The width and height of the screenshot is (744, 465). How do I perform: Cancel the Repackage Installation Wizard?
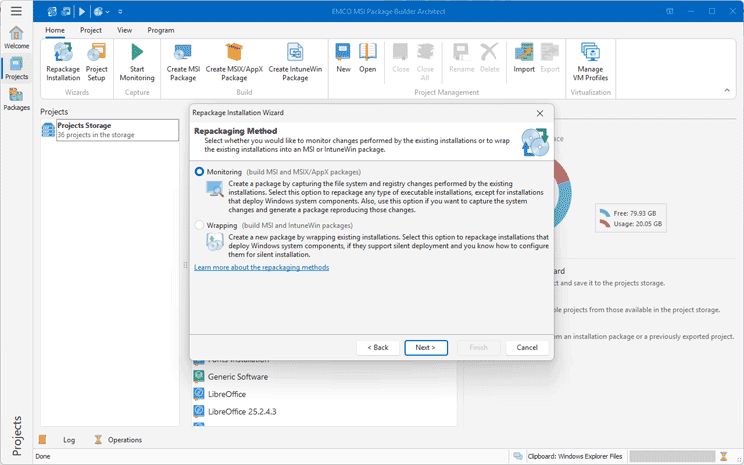pyautogui.click(x=527, y=347)
